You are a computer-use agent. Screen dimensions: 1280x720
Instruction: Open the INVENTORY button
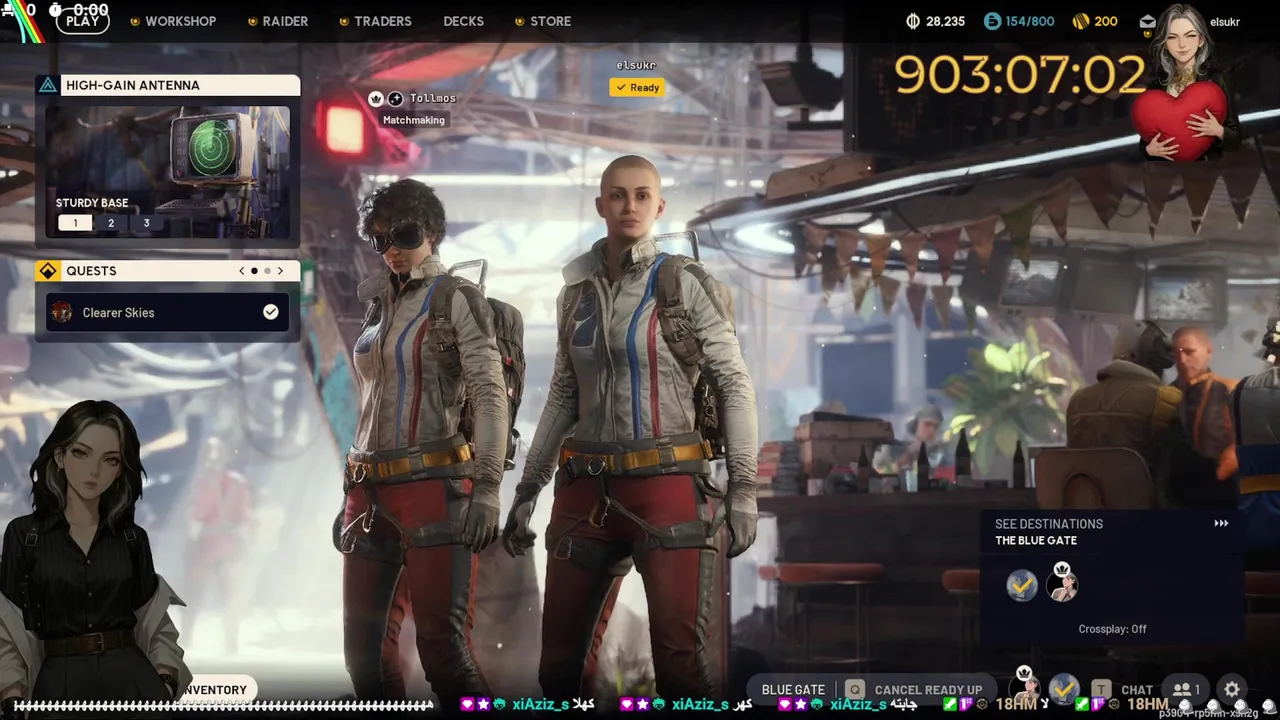point(214,690)
